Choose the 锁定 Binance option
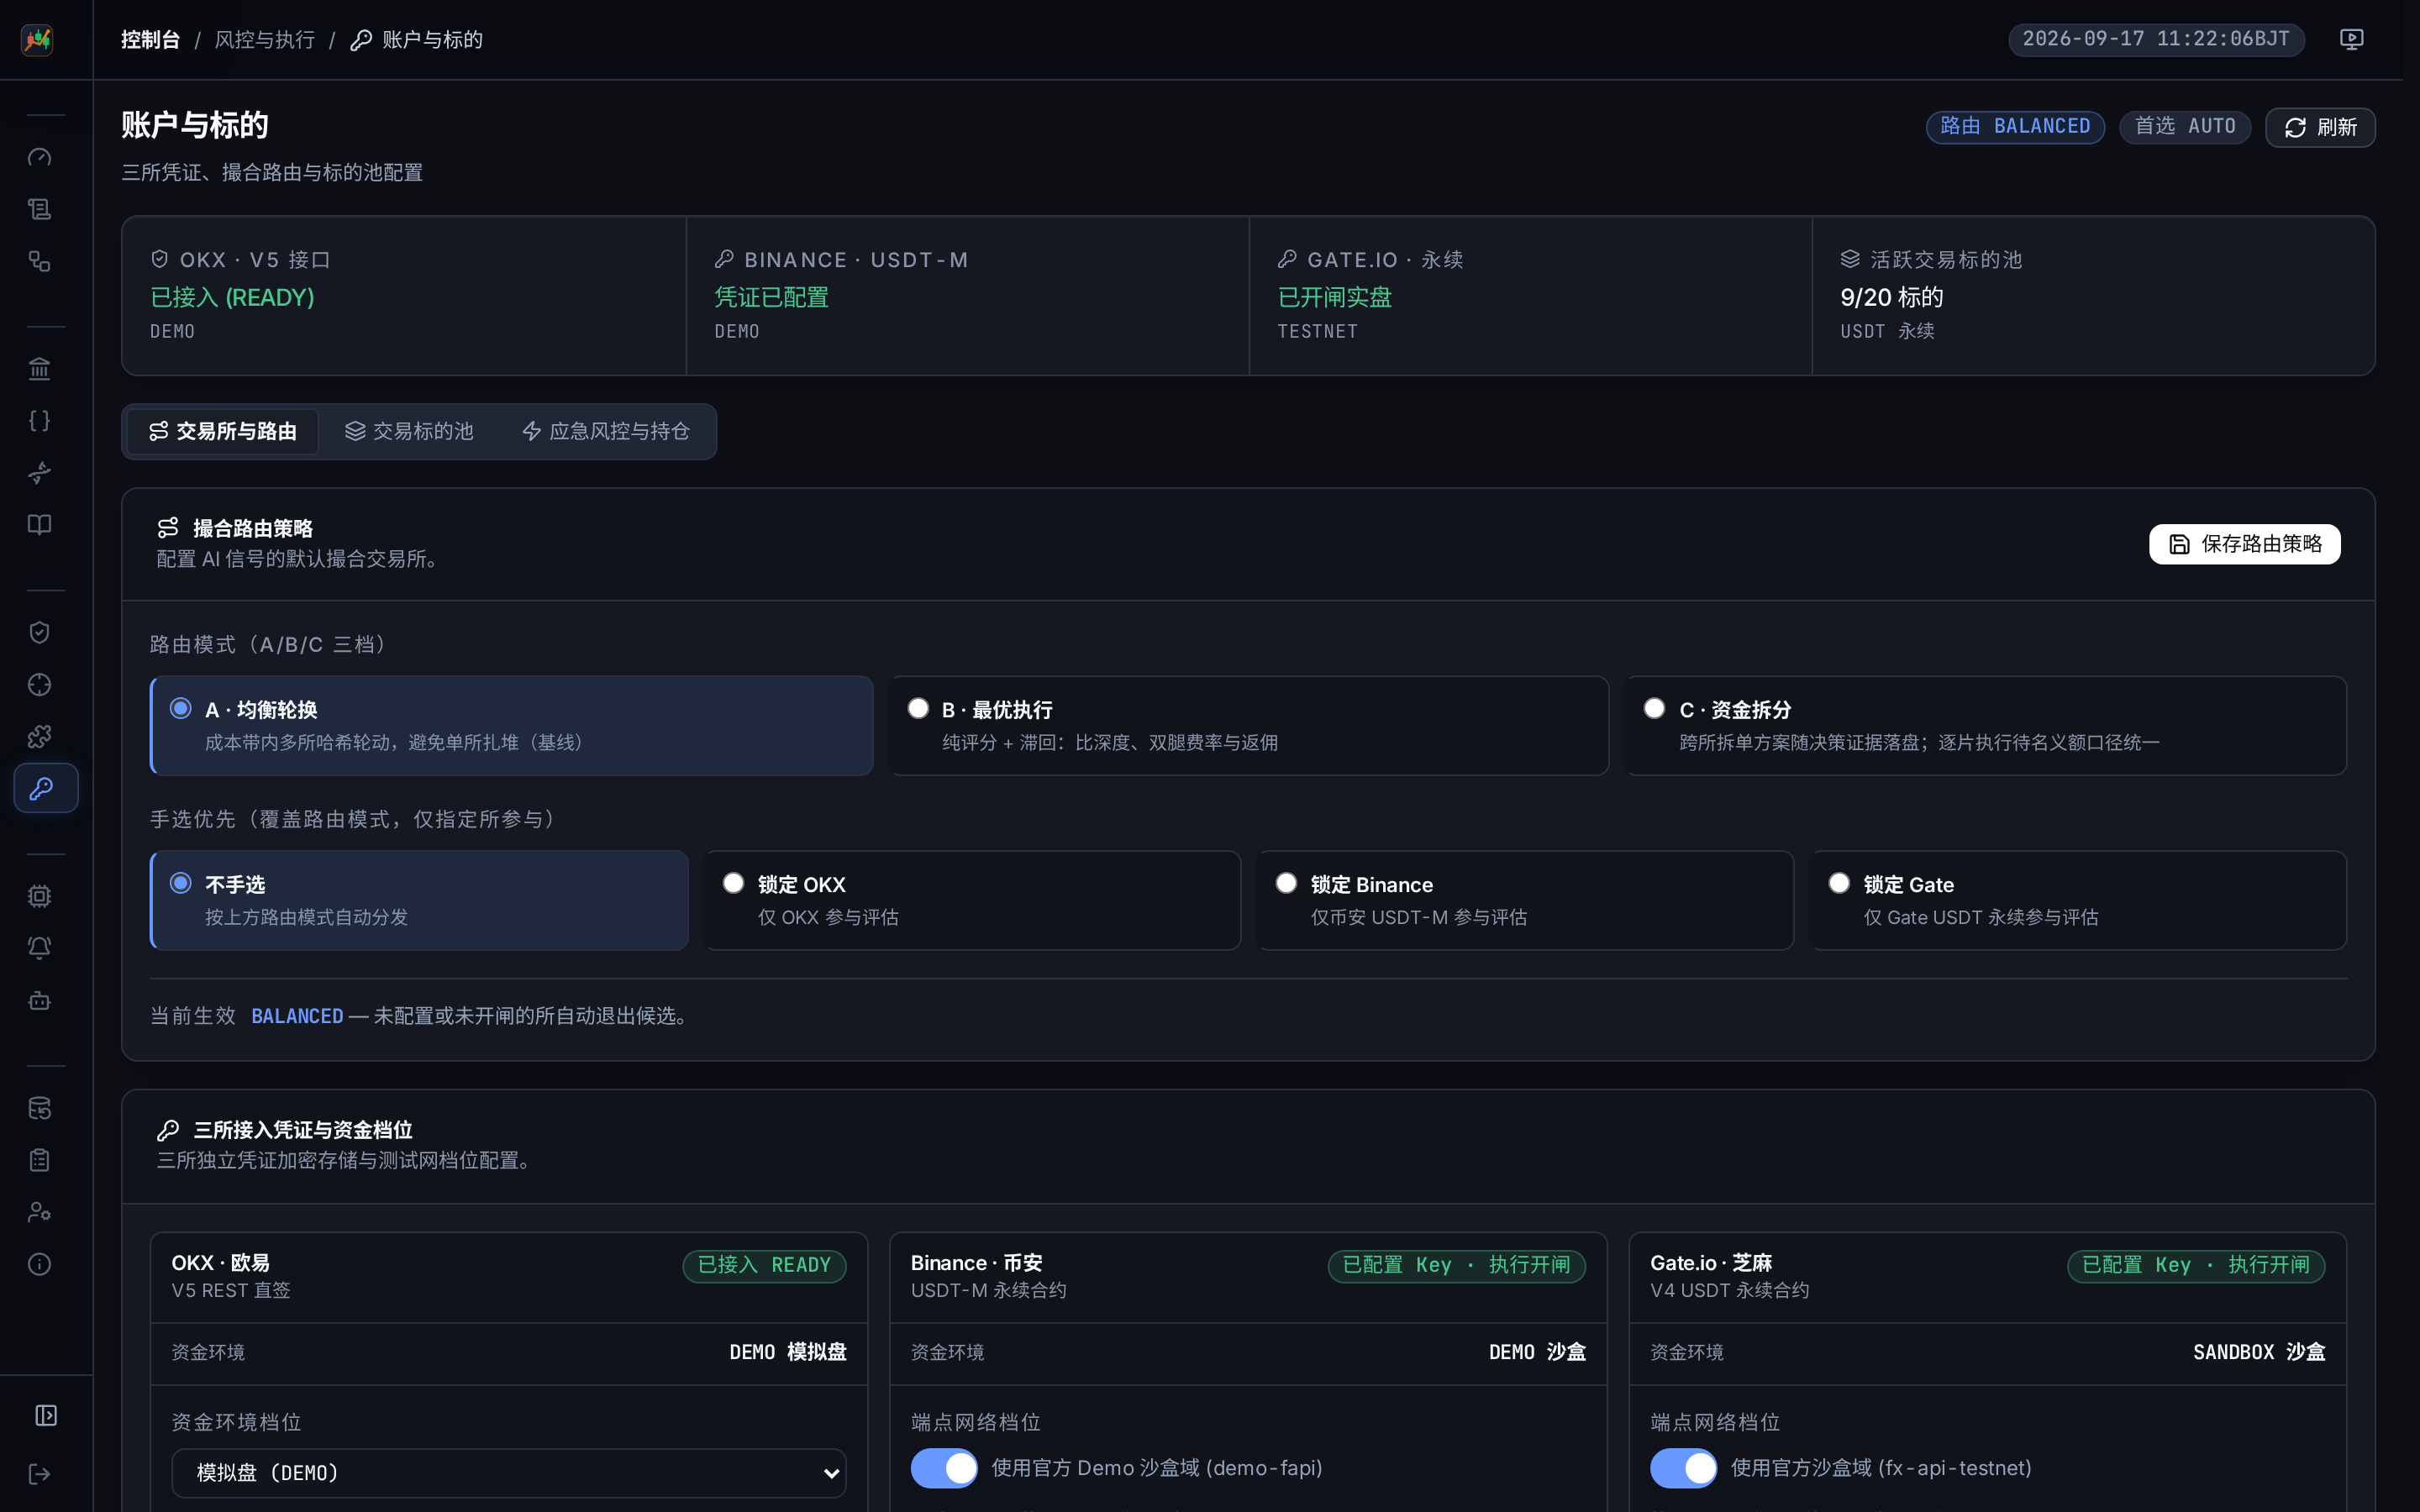 click(x=1525, y=900)
